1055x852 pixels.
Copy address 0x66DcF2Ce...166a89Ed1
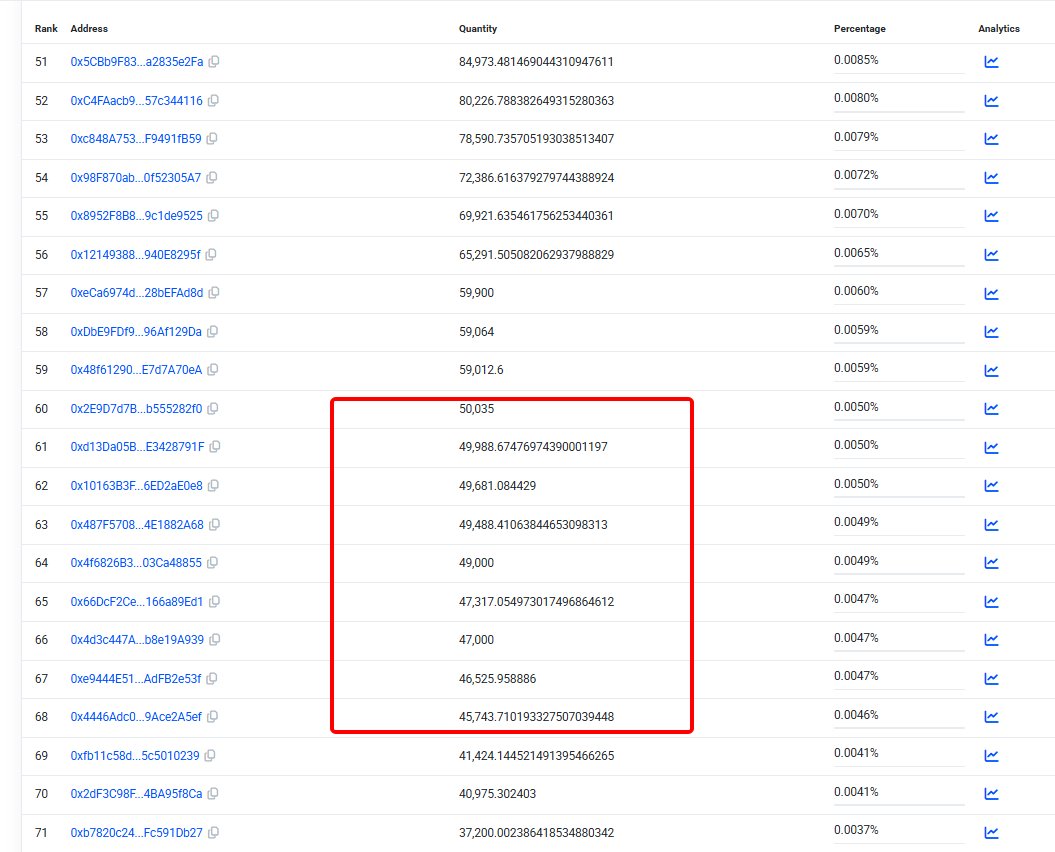coord(214,602)
